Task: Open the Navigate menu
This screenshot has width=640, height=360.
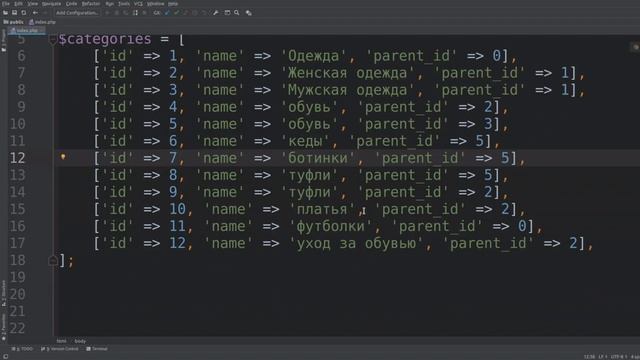Action: (x=51, y=4)
